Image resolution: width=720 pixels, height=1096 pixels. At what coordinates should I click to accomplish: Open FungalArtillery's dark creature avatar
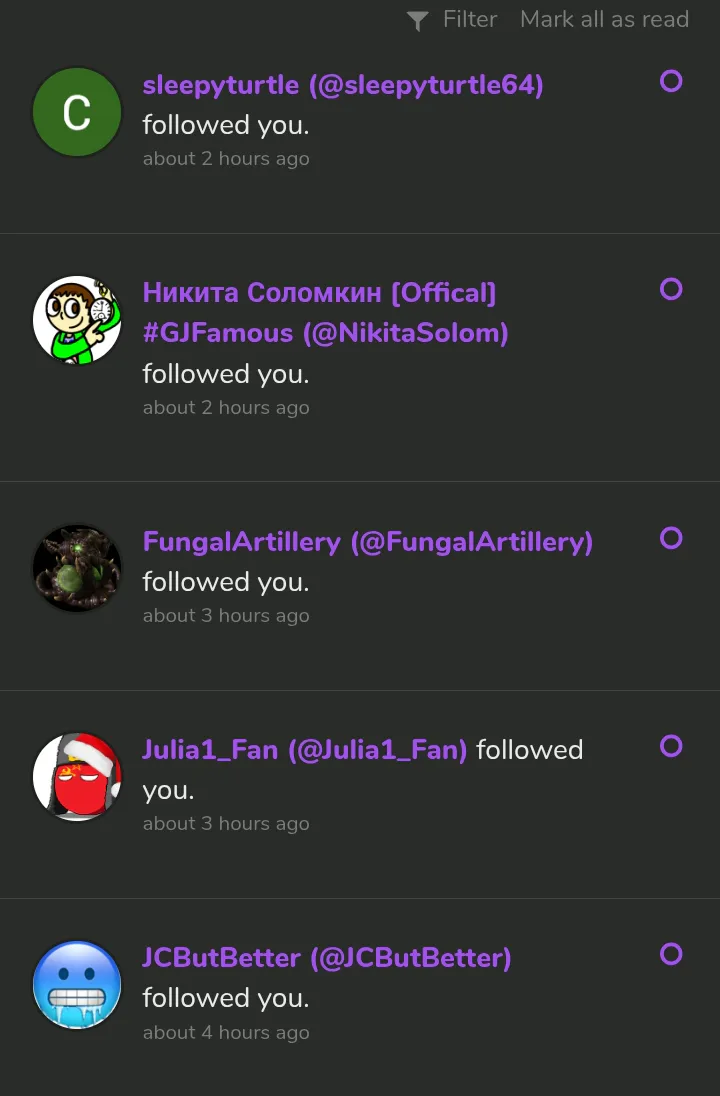[77, 568]
